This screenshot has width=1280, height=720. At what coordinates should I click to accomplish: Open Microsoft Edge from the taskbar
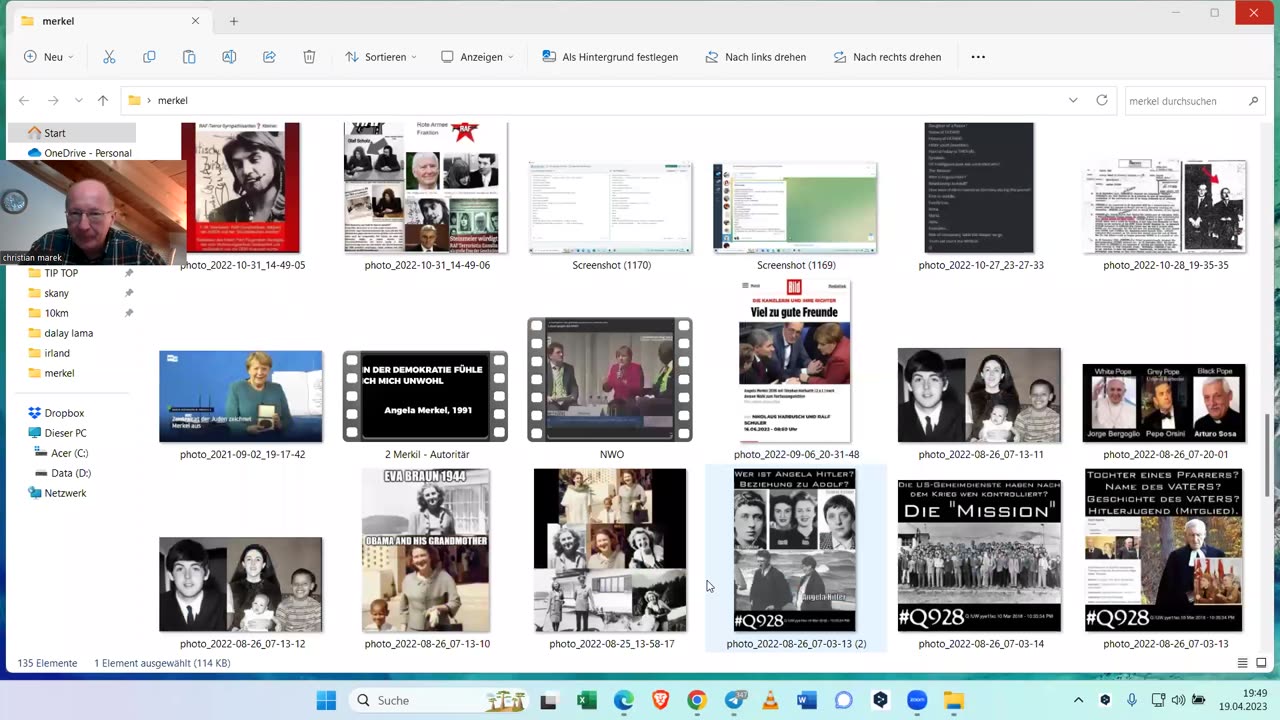(624, 700)
